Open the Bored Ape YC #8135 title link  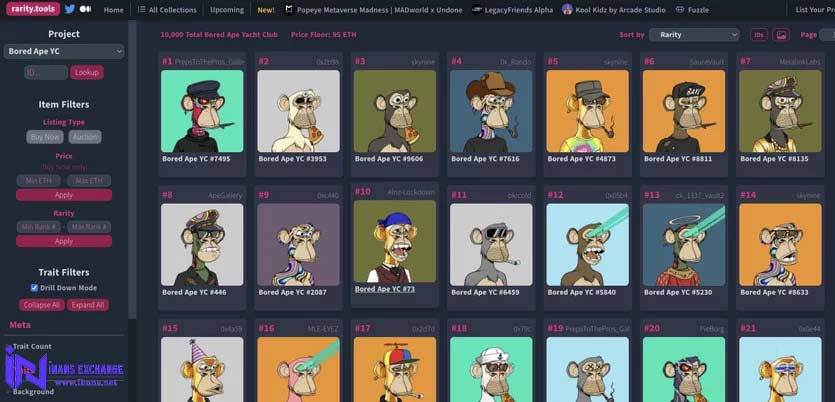coord(774,159)
